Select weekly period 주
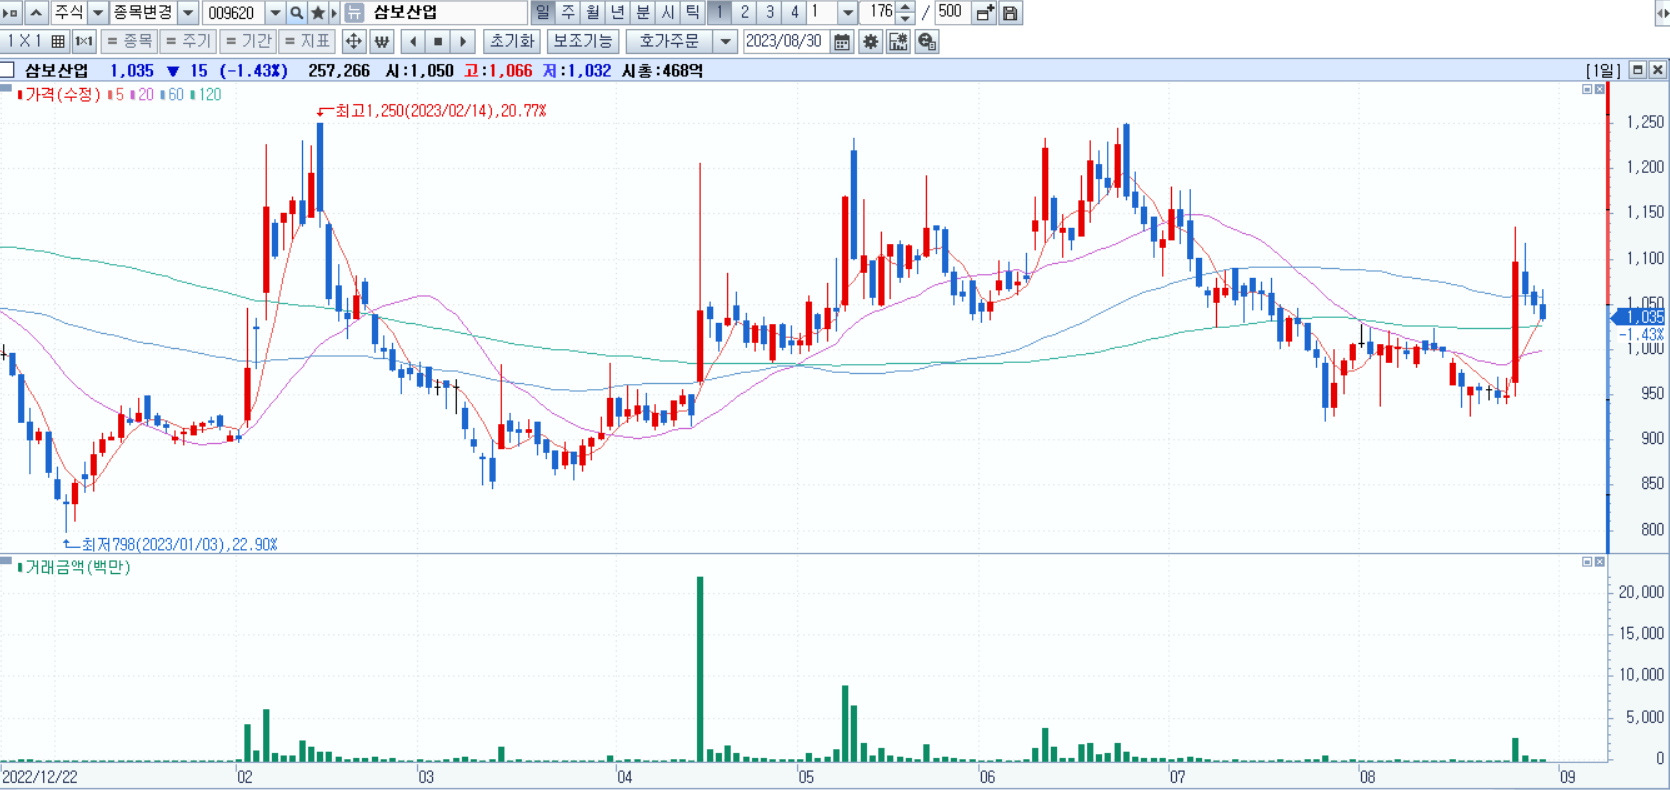The image size is (1670, 790). click(x=568, y=13)
